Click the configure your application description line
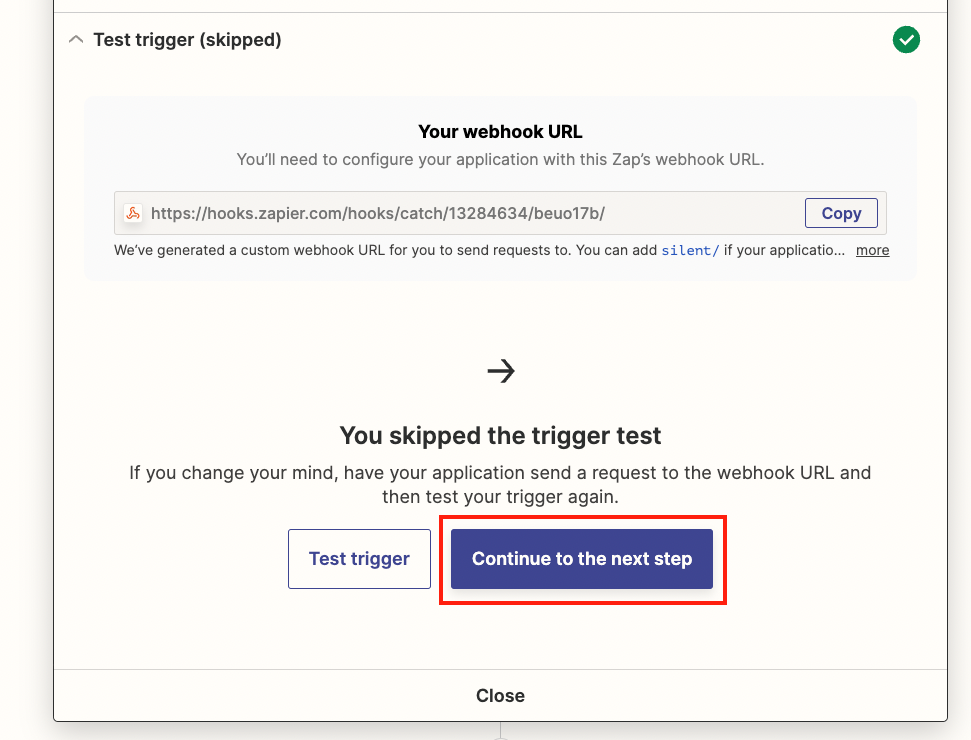 [x=500, y=159]
